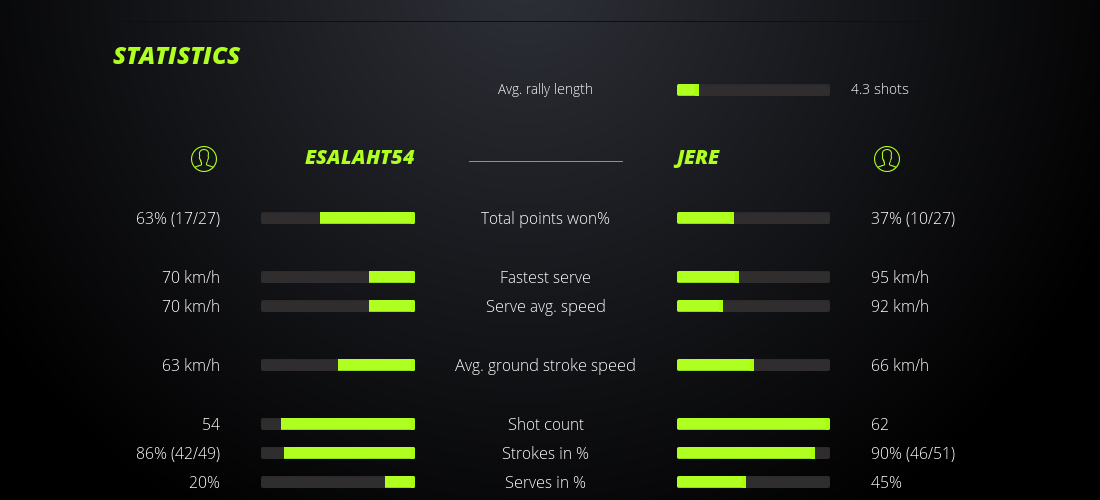Click ESALAHT54's 63% (17/27) value

[178, 218]
